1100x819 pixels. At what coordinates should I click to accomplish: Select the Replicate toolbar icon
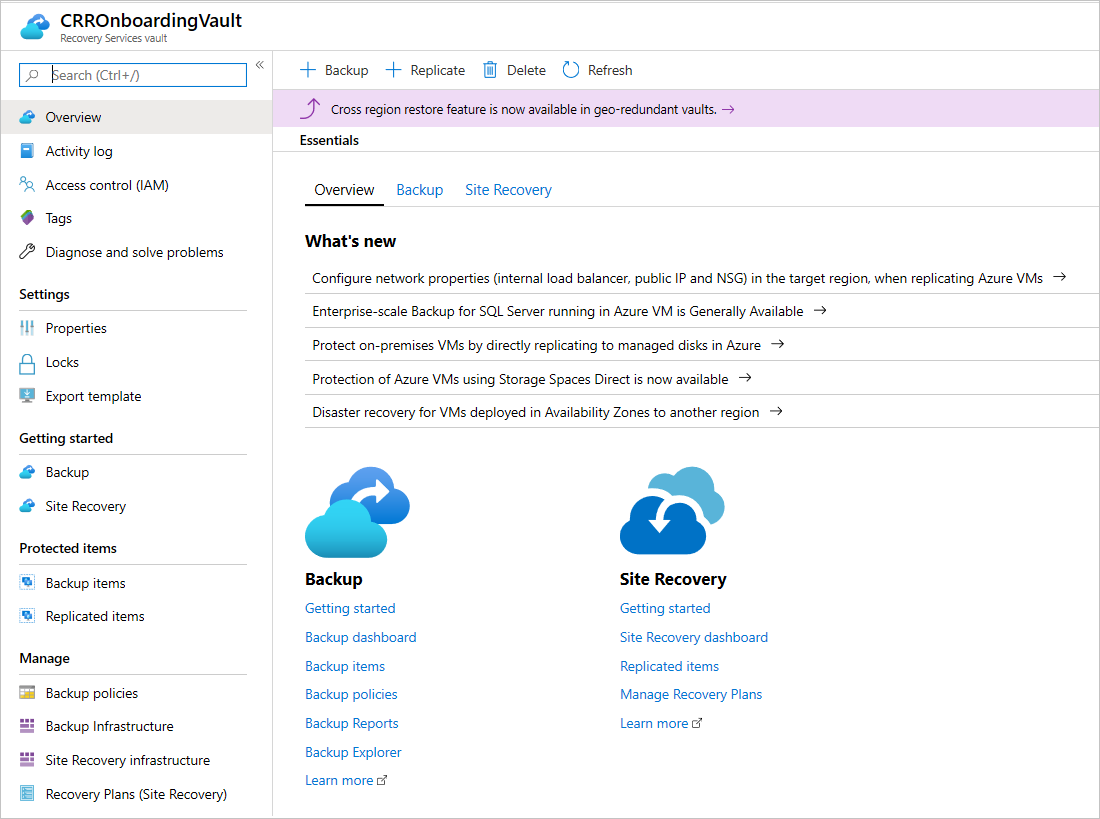[394, 70]
